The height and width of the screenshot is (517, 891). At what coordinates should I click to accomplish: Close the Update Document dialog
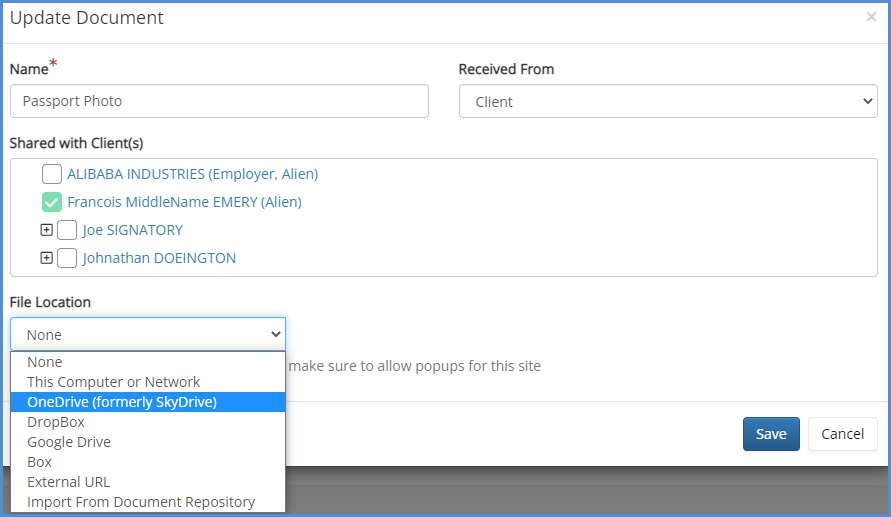tap(871, 17)
